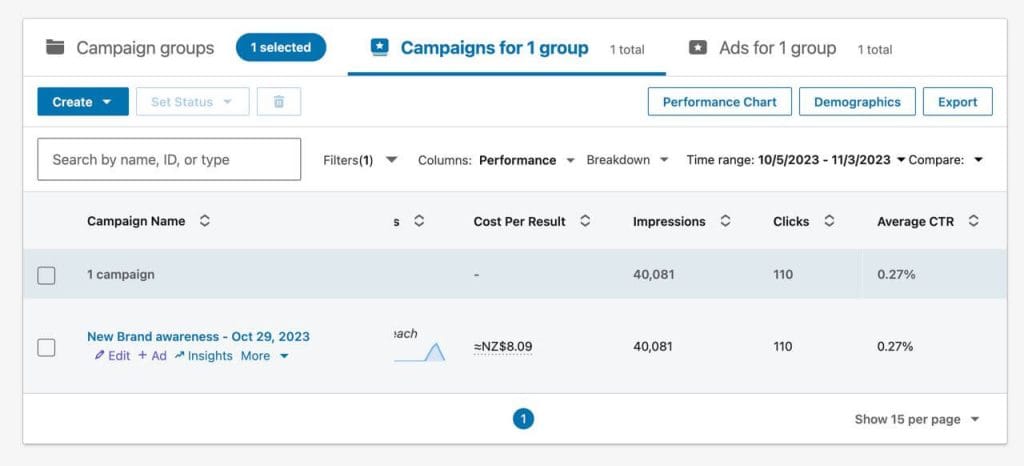Sort the Clicks column using arrows
Viewport: 1024px width, 466px height.
click(829, 222)
